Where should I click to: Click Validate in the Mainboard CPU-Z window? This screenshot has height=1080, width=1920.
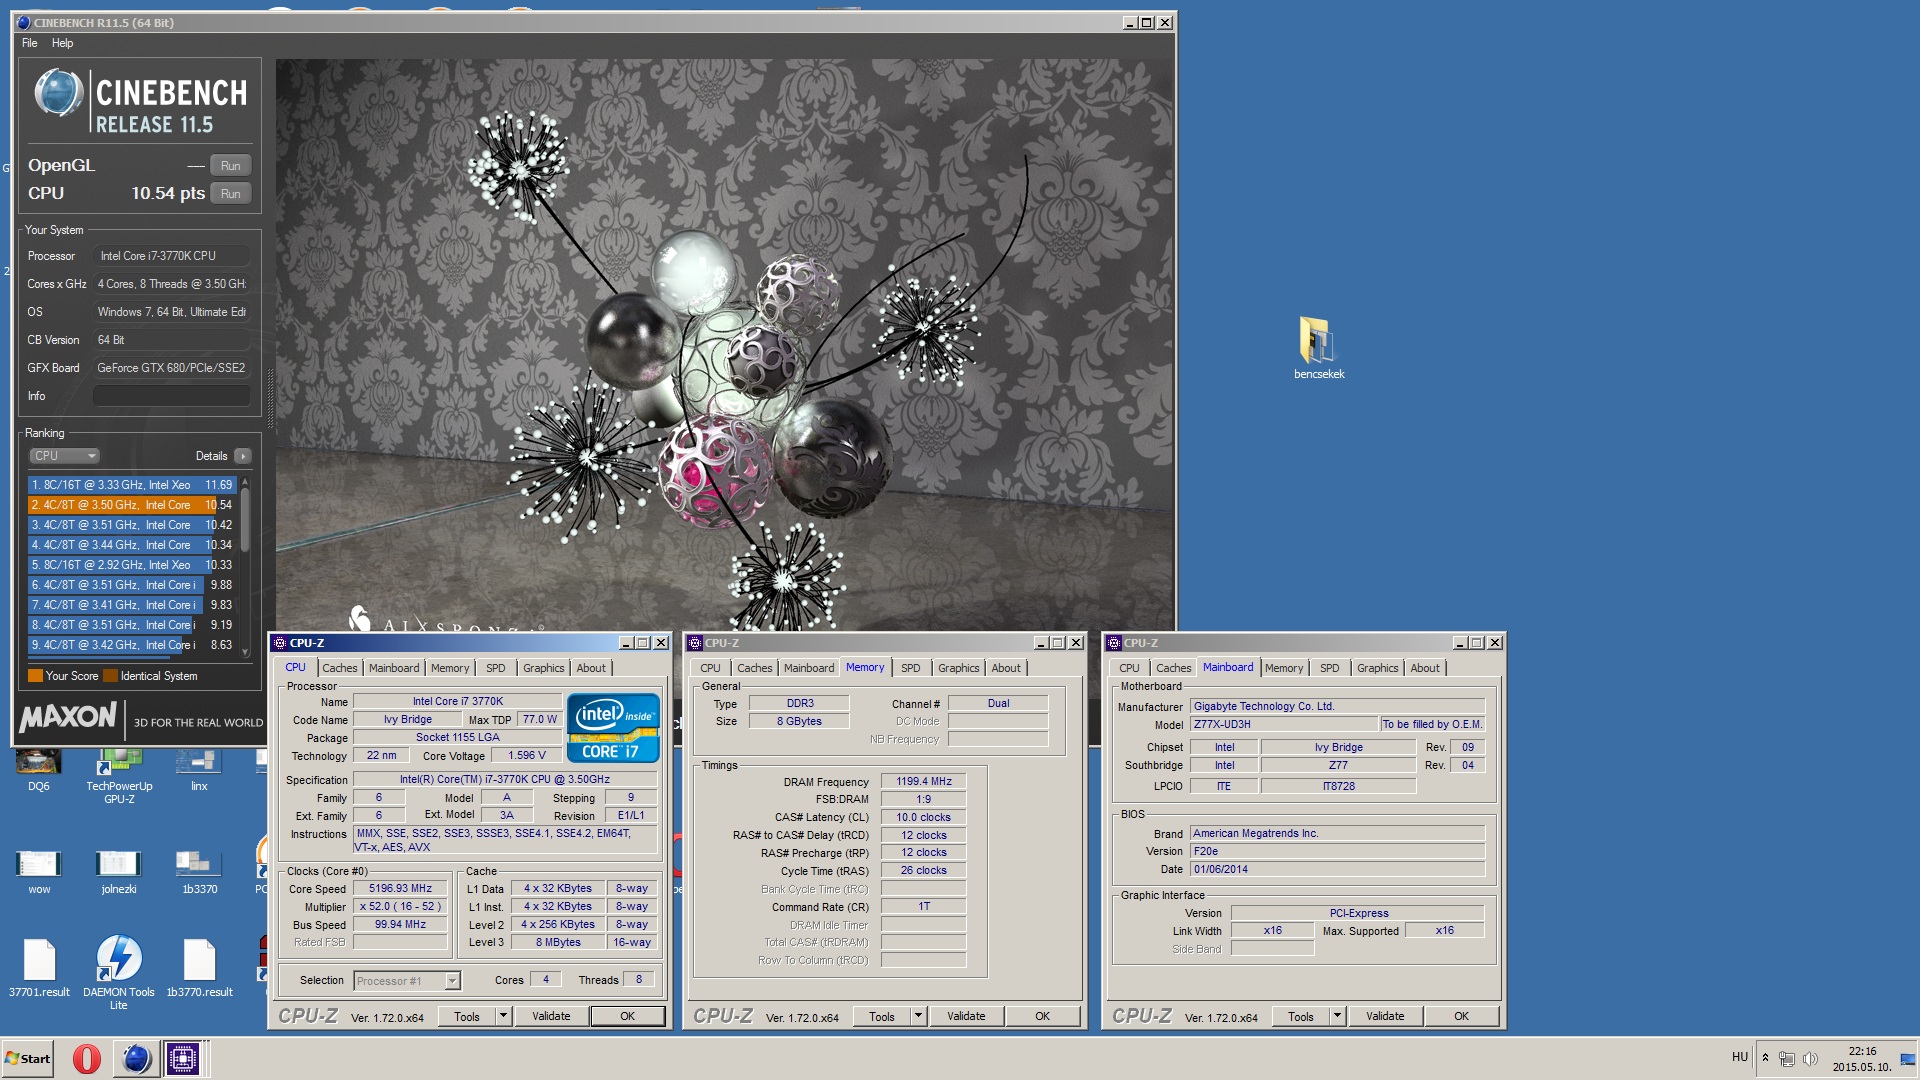click(1385, 1016)
